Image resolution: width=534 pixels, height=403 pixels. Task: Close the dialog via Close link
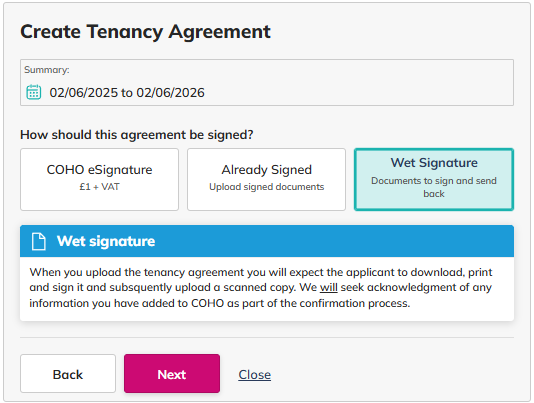254,374
